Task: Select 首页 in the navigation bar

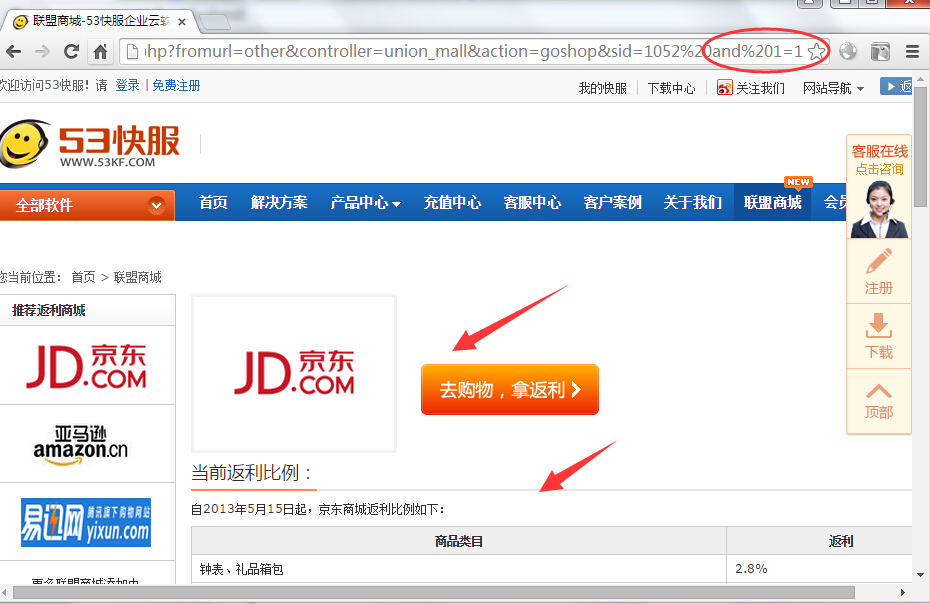Action: click(213, 202)
